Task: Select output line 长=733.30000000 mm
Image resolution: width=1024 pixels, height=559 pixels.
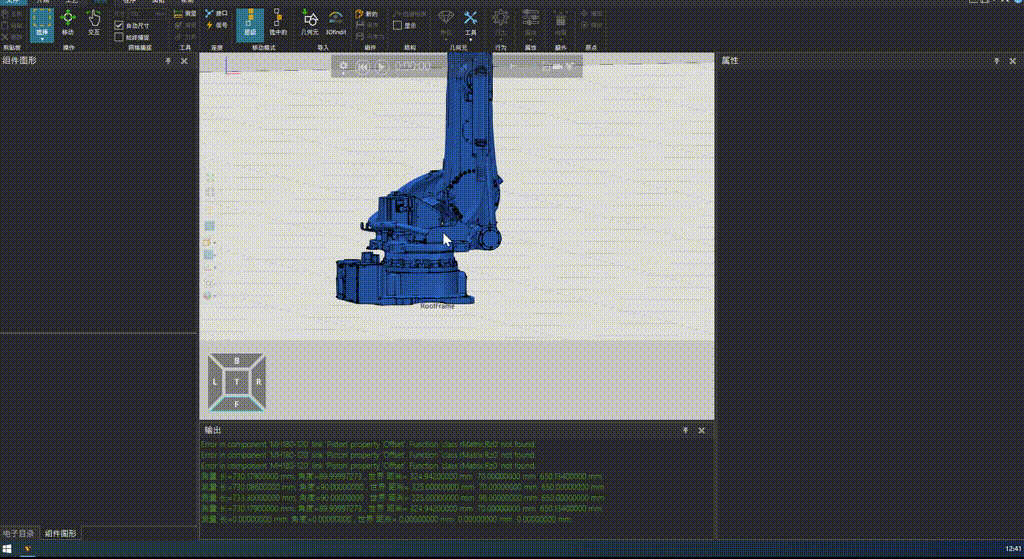Action: [x=402, y=498]
